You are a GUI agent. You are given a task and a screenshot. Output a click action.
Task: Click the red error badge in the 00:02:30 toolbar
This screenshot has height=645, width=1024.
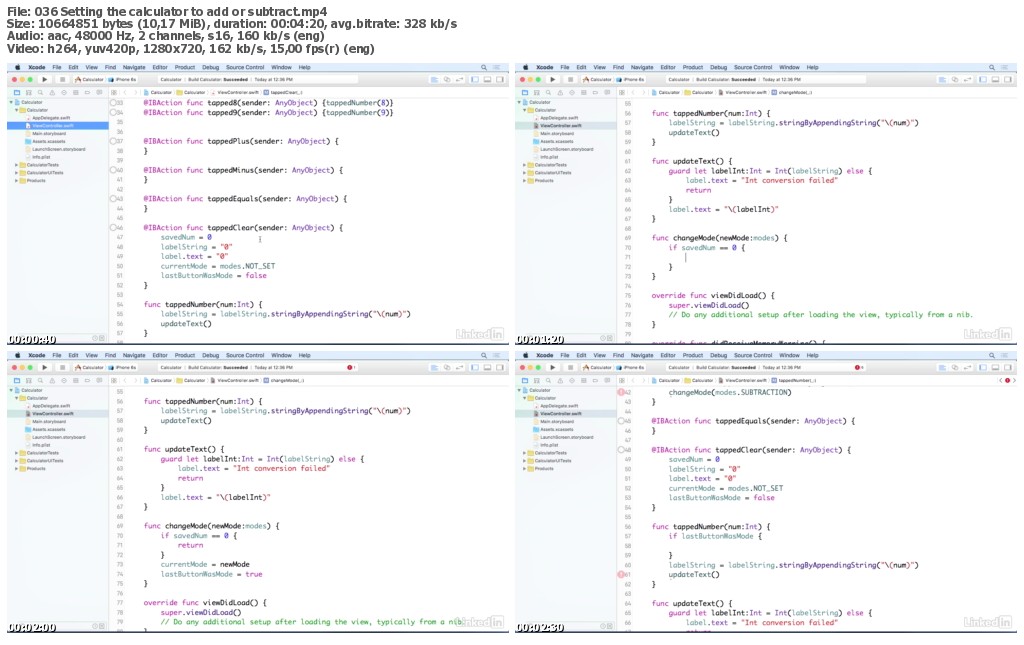[858, 368]
